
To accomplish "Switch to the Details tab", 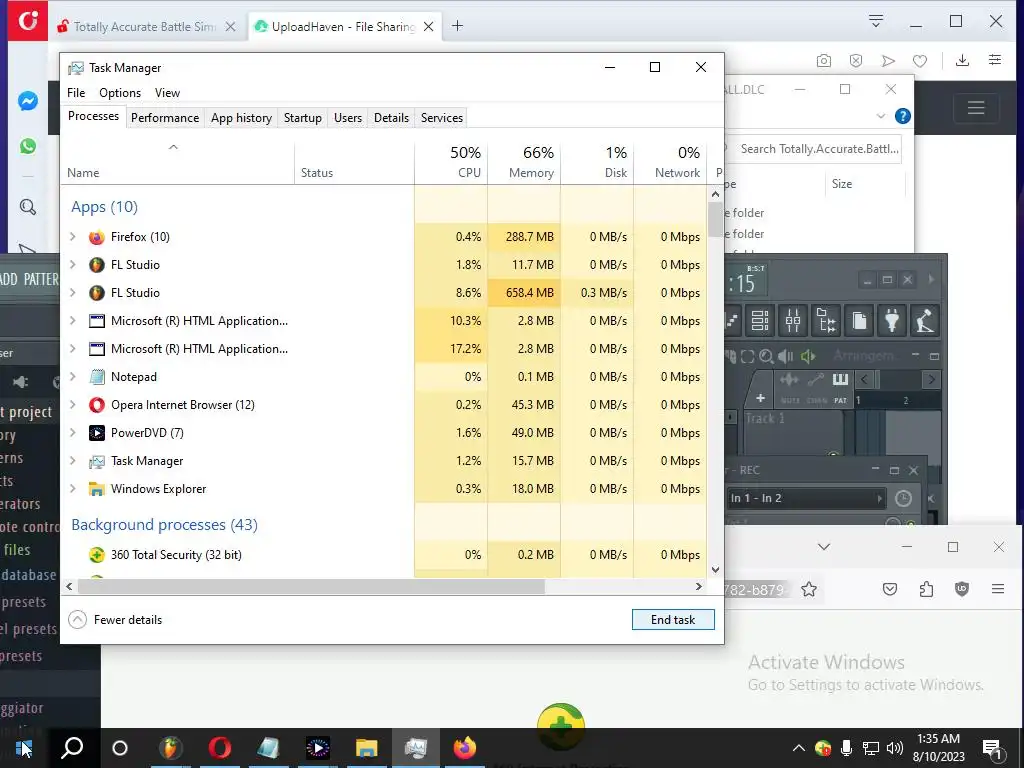I will [x=391, y=118].
